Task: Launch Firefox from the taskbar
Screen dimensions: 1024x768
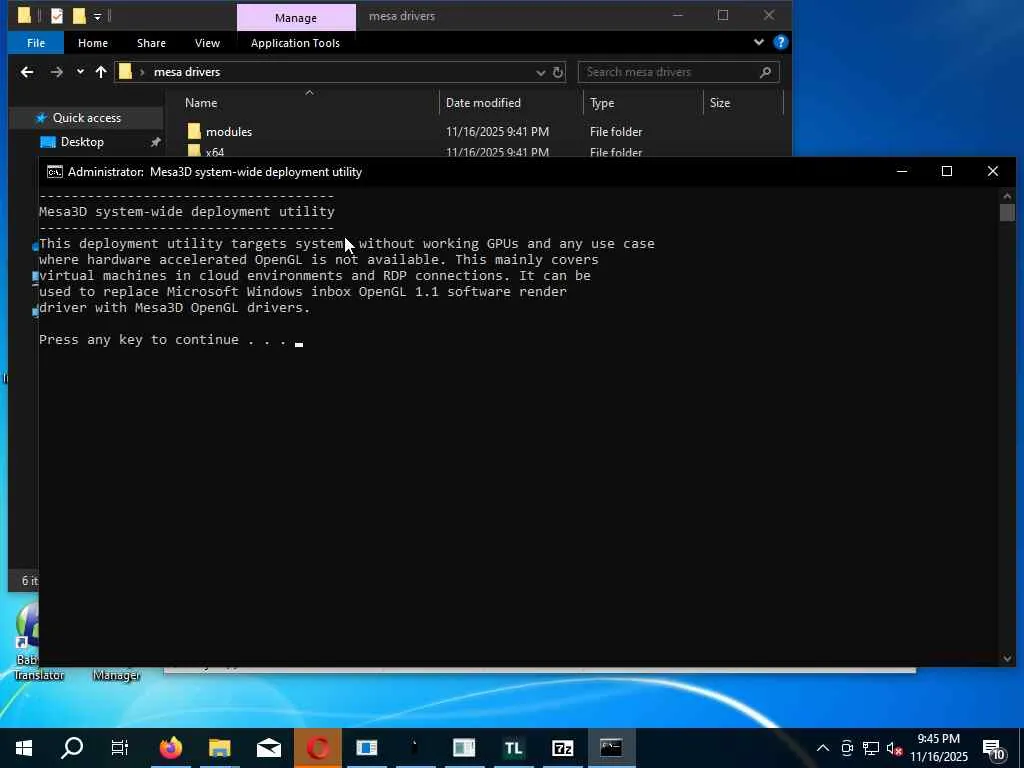Action: pyautogui.click(x=171, y=748)
